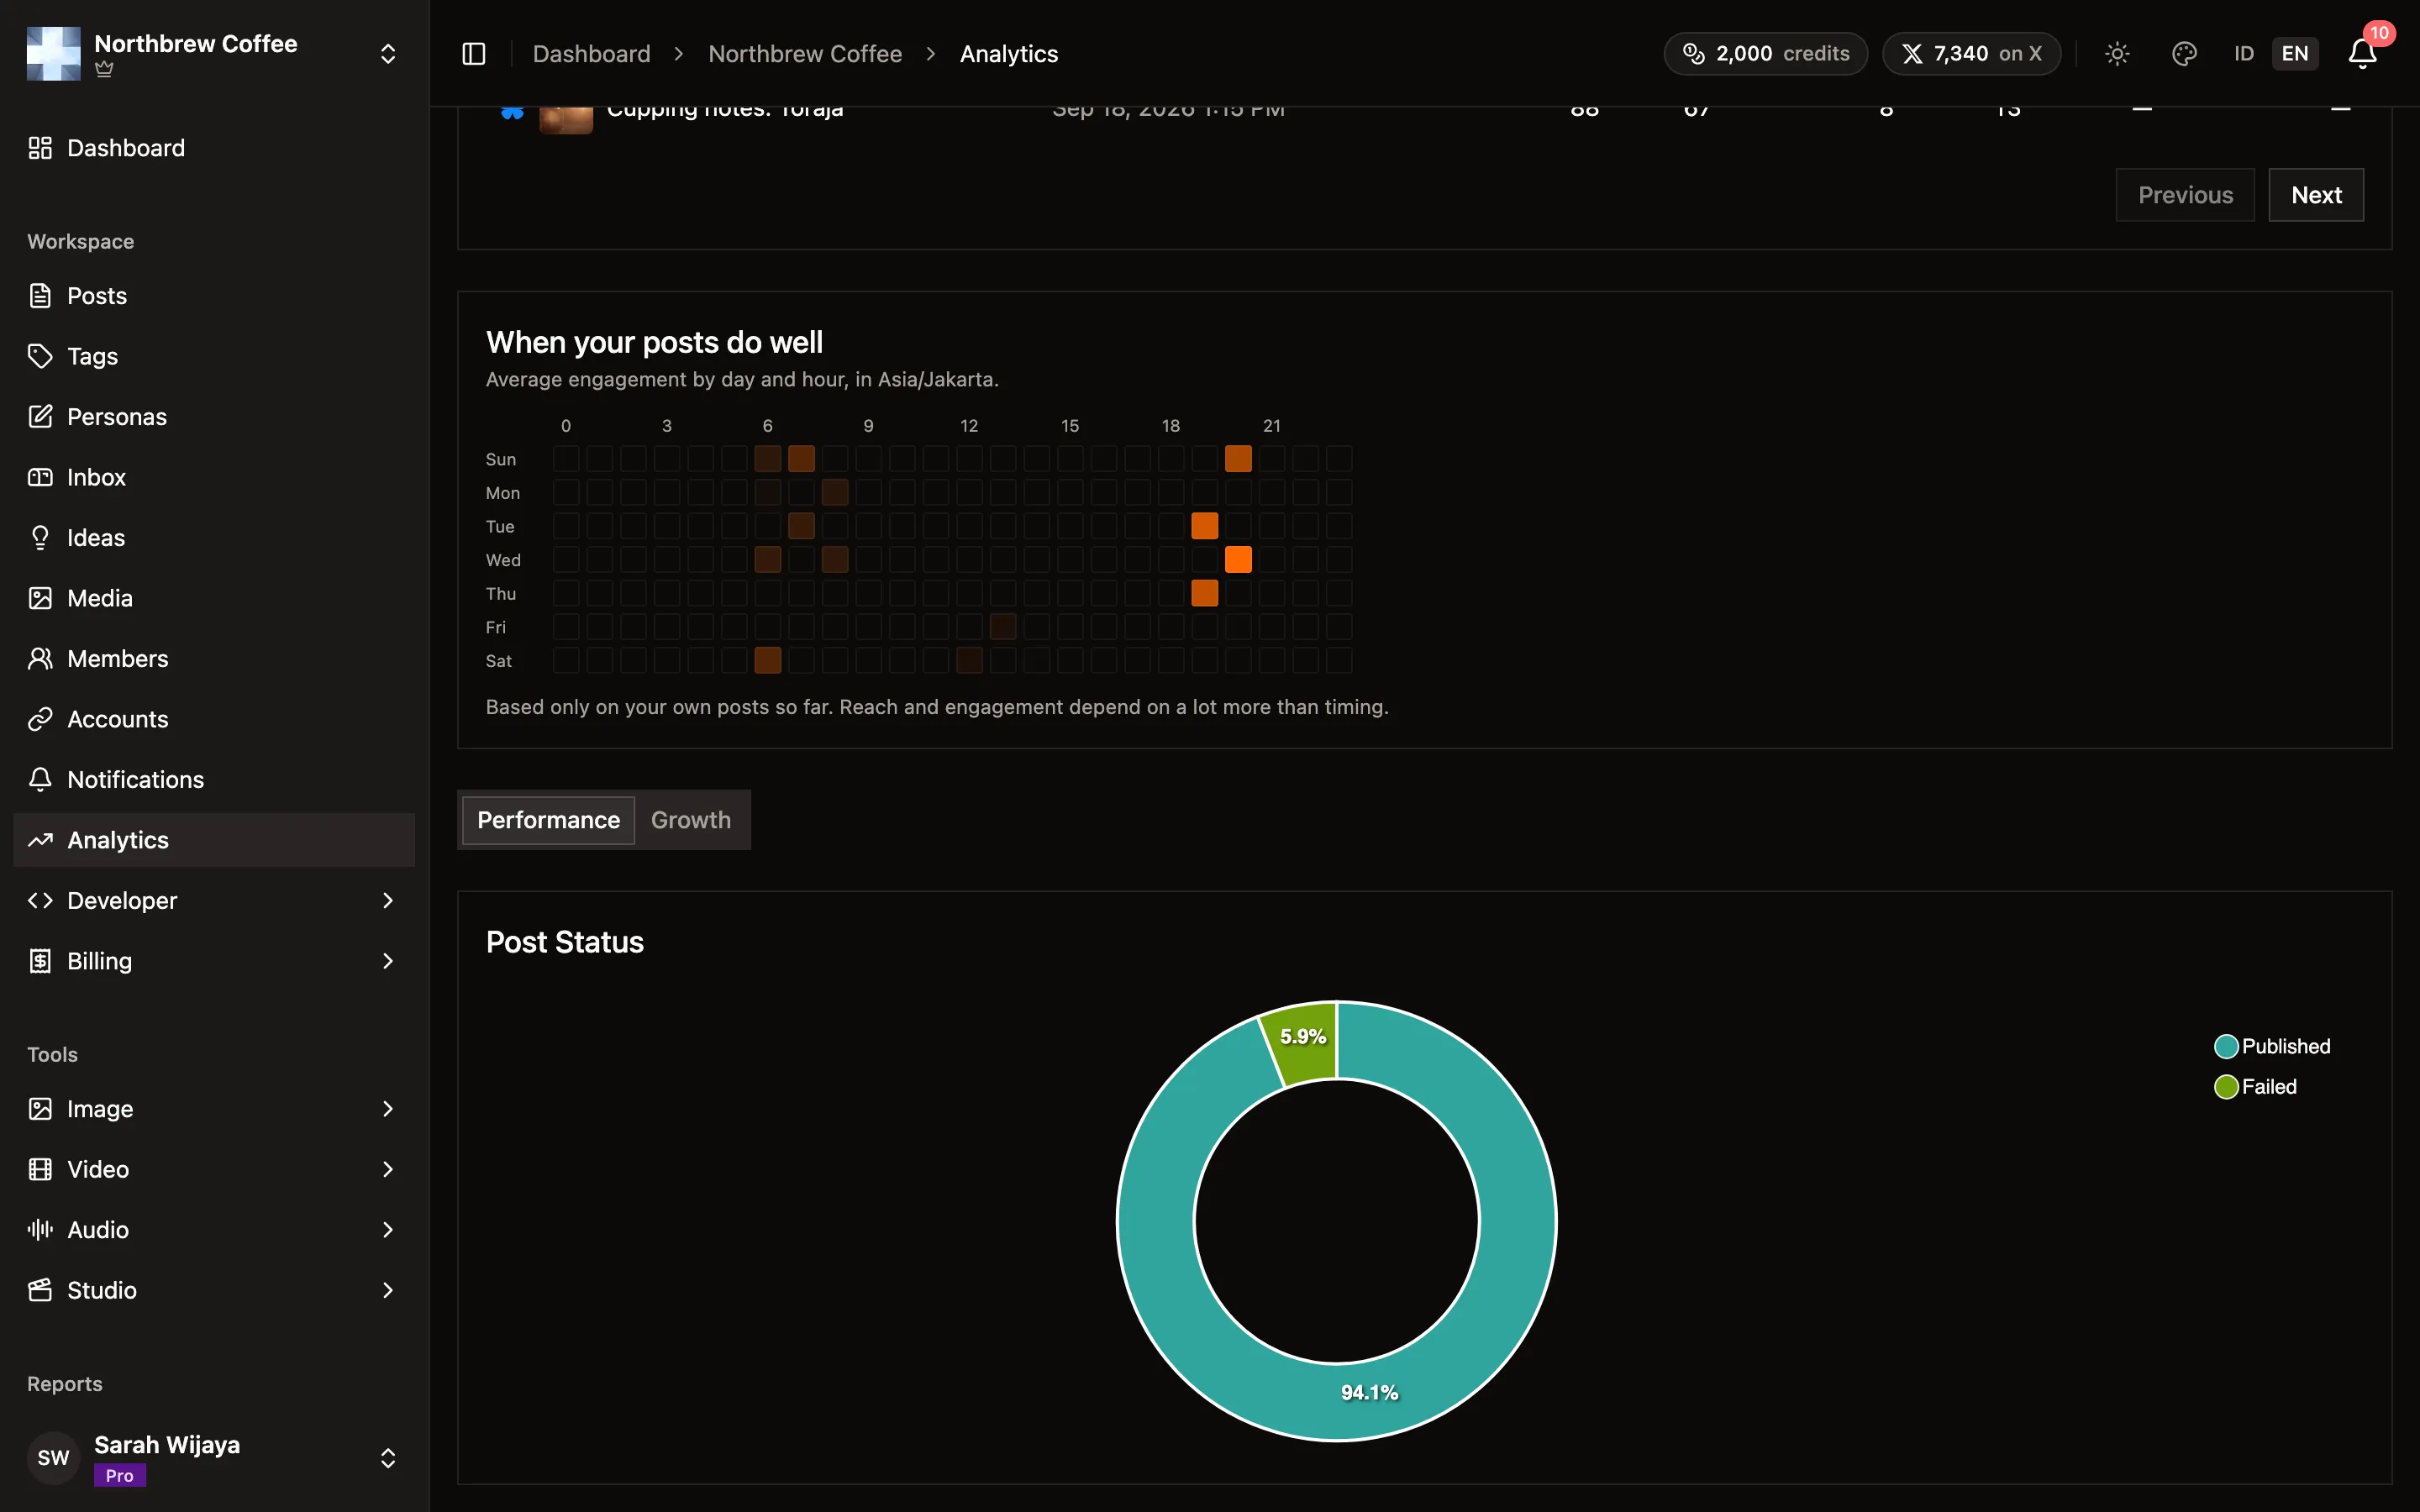Go to Northbrew Coffee breadcrumb
The image size is (2420, 1512).
point(805,54)
